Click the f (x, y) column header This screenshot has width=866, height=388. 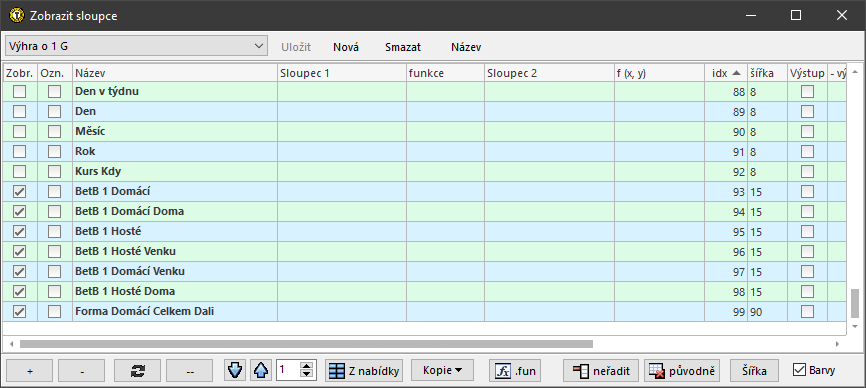[659, 73]
